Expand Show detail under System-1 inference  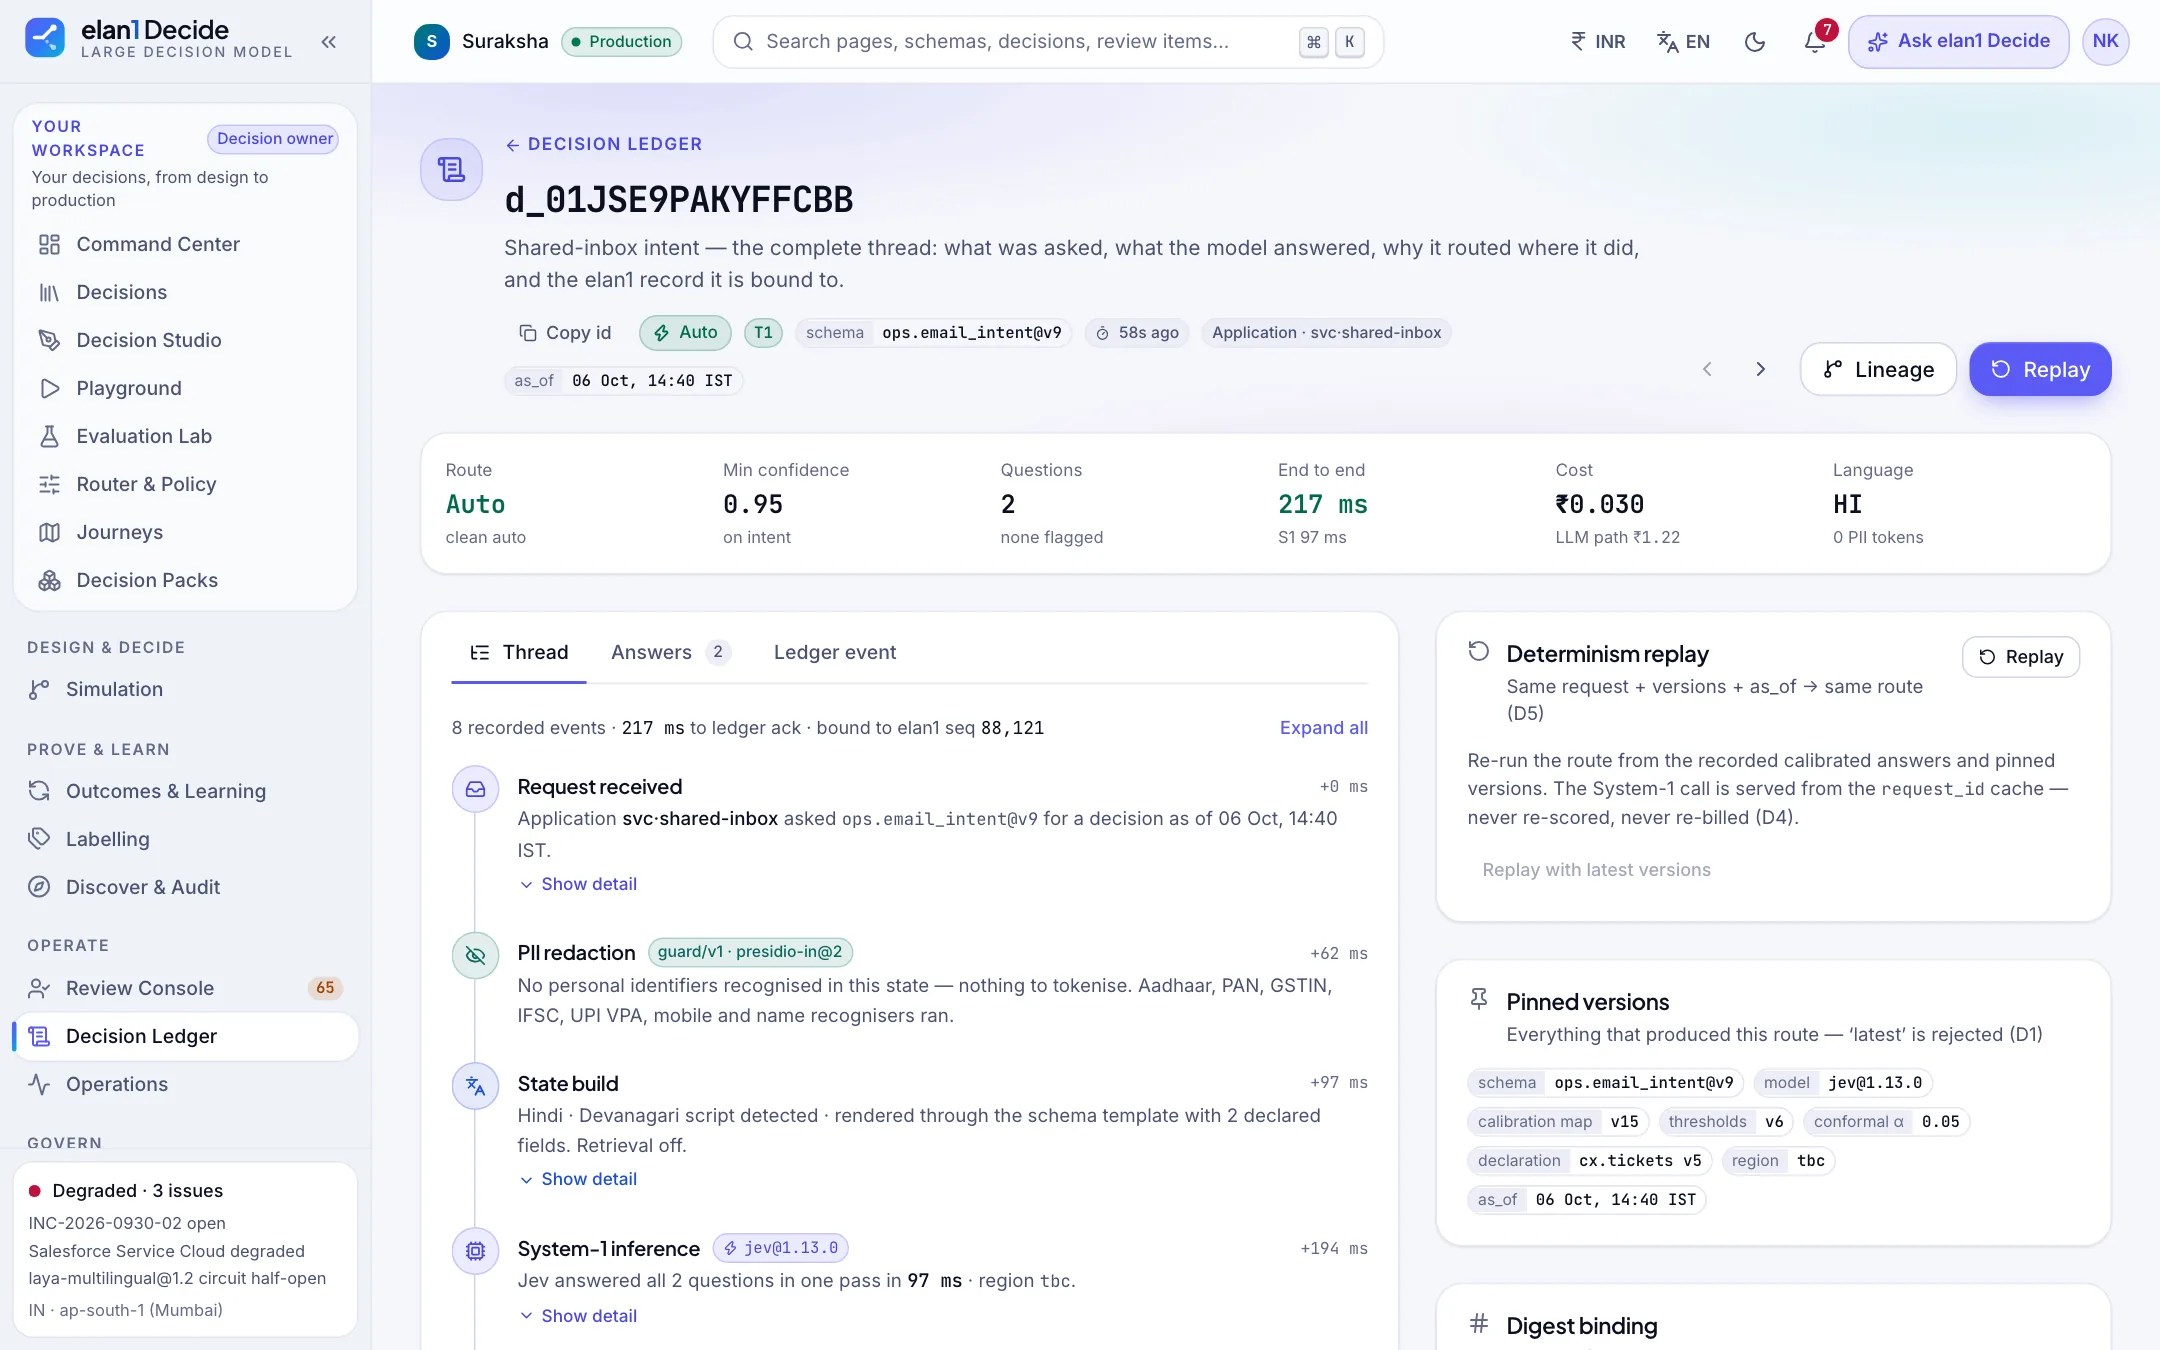578,1316
